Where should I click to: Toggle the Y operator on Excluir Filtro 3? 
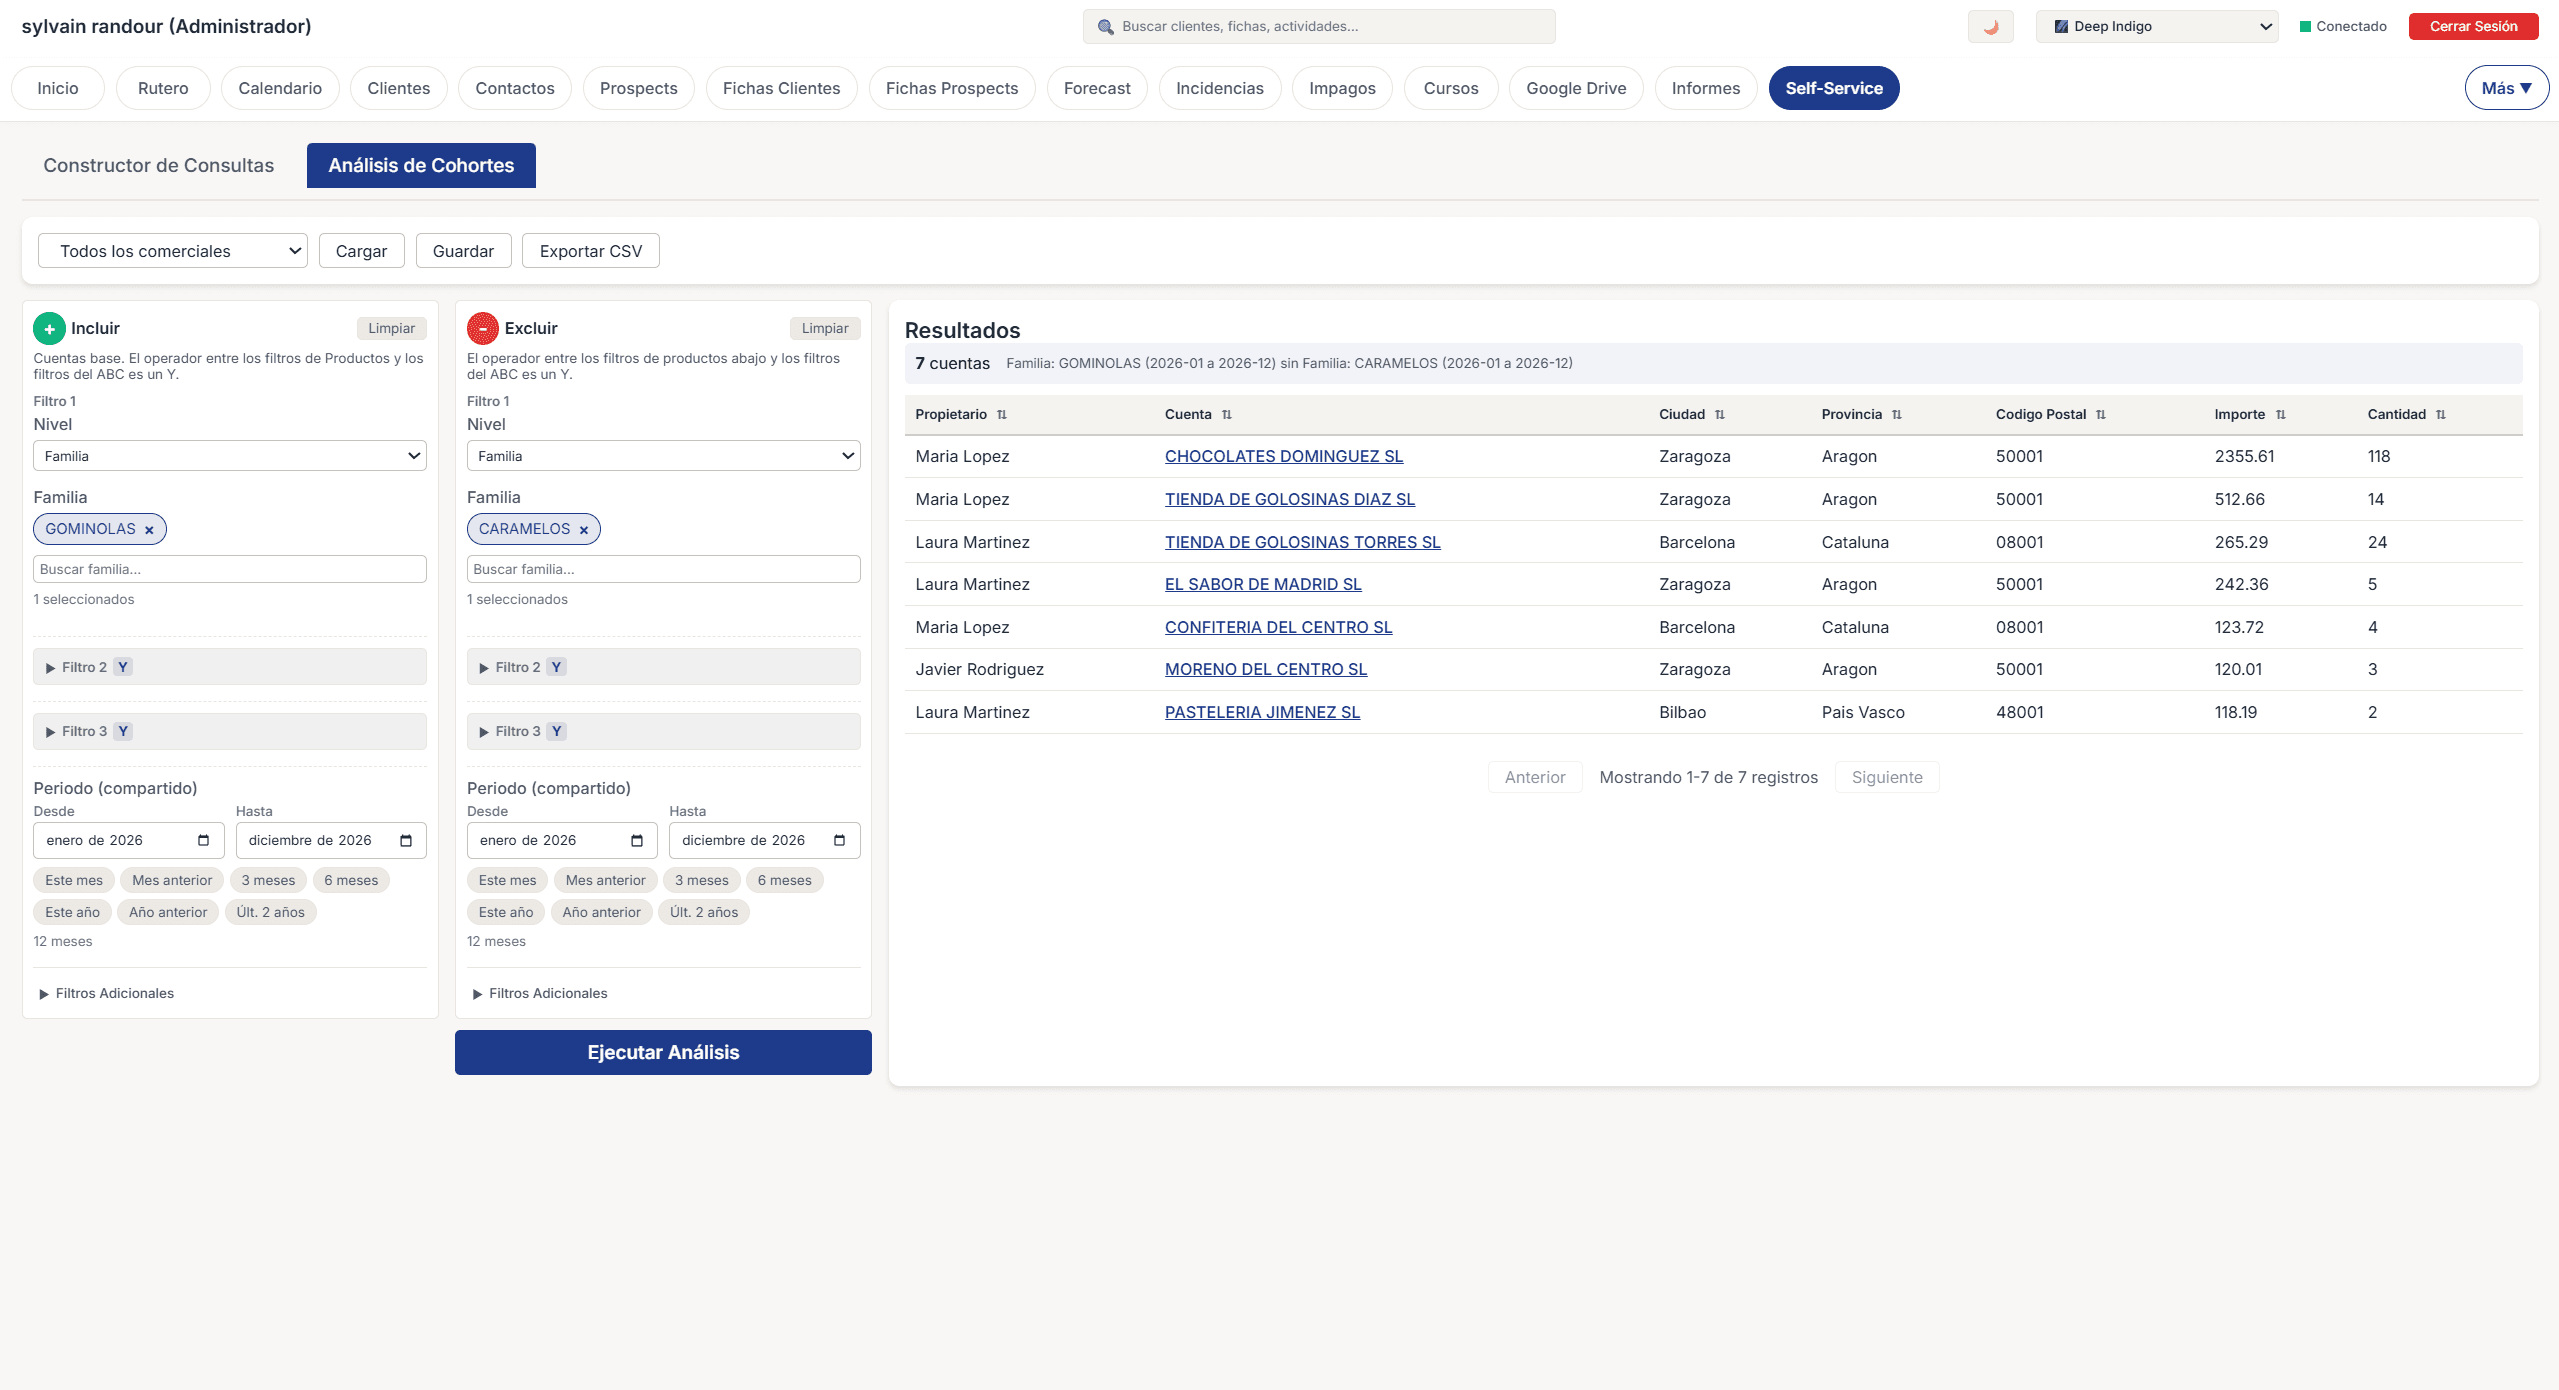pos(557,731)
